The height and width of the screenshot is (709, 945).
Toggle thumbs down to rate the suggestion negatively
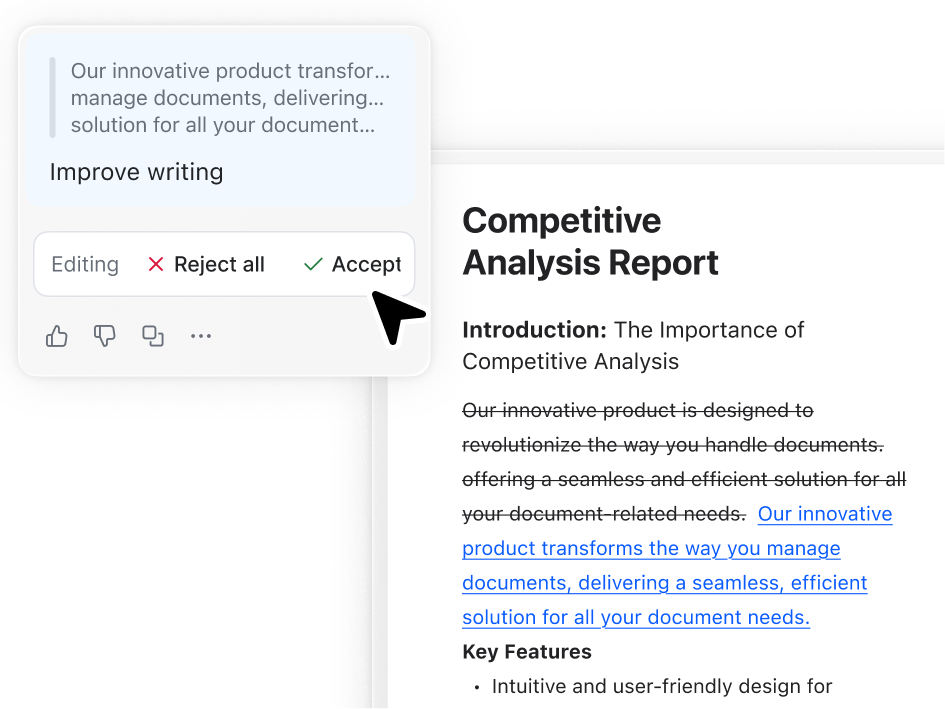(x=105, y=336)
